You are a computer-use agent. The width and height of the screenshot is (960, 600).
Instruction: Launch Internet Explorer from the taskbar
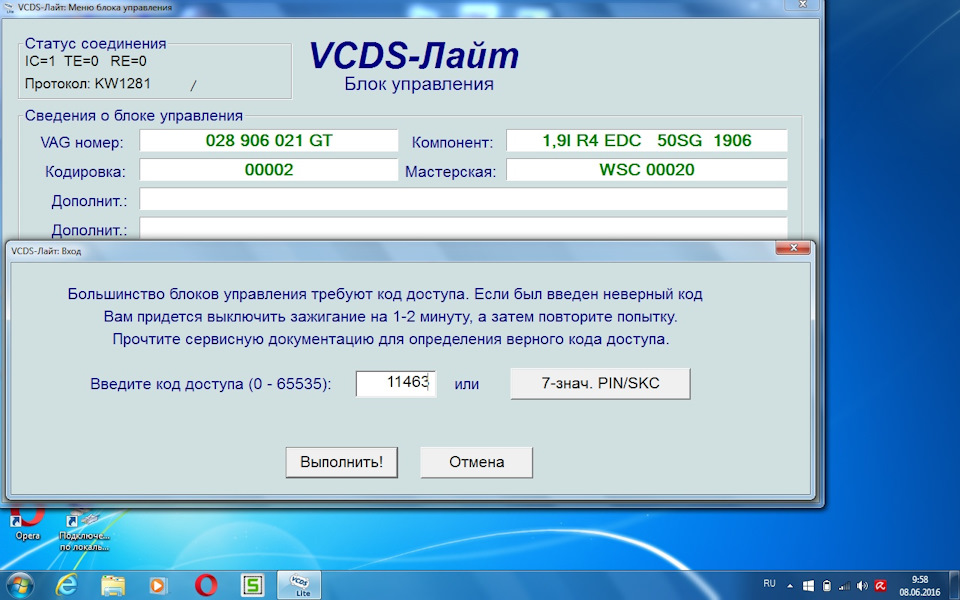66,585
